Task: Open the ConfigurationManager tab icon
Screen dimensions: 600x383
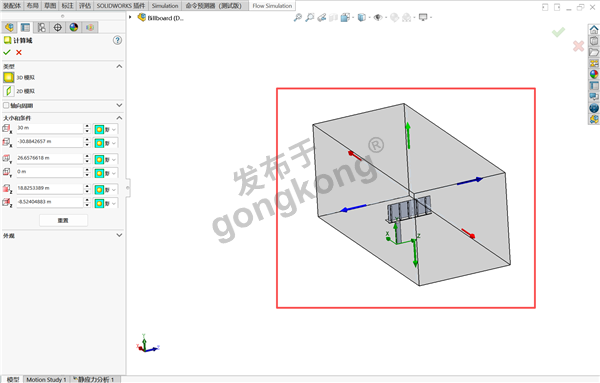Action: point(41,27)
